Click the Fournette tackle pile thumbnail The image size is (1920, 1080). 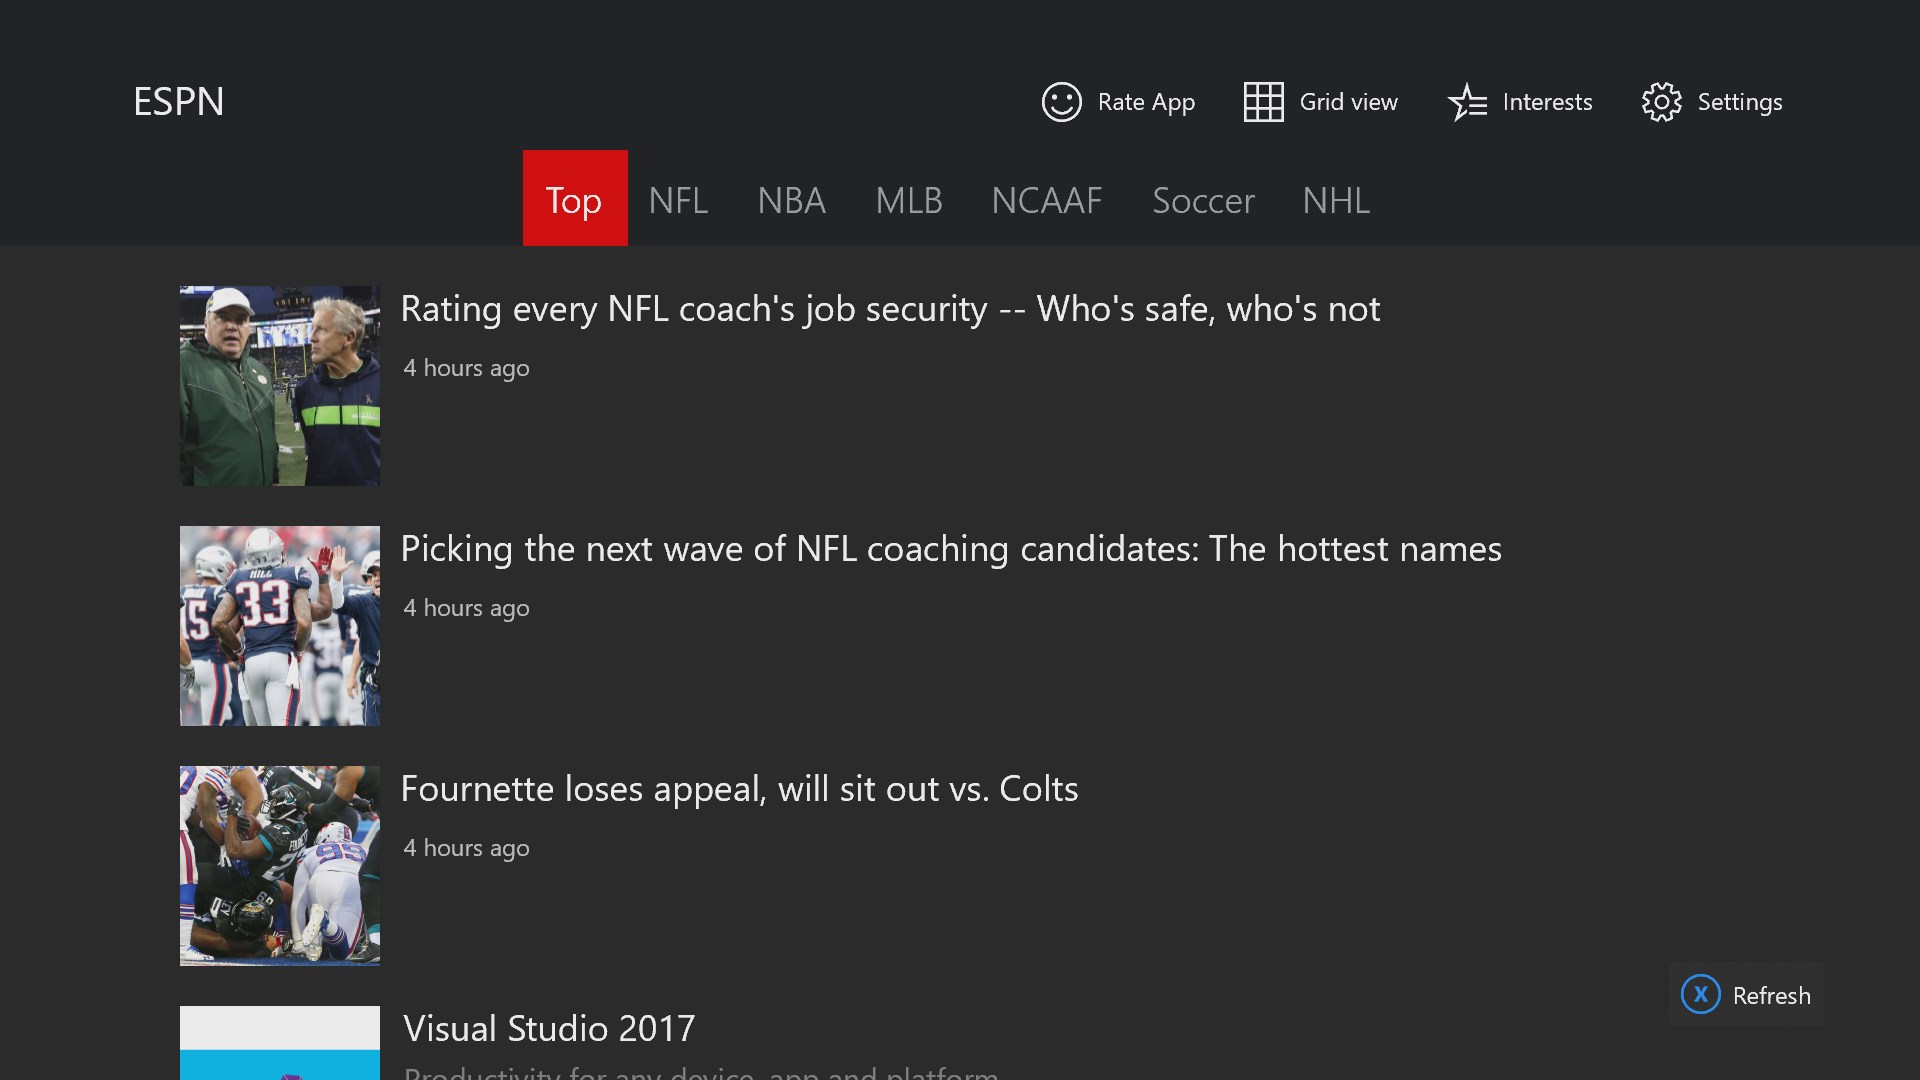pos(280,866)
